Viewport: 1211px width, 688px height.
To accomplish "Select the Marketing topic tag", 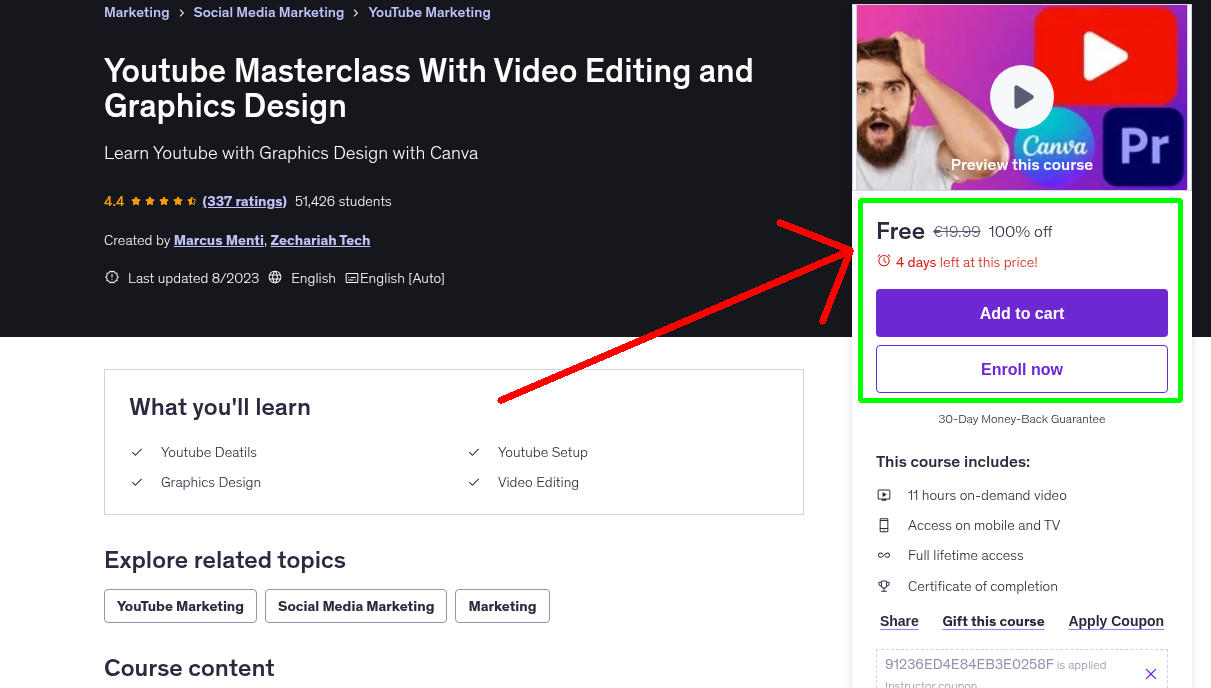I will click(502, 606).
